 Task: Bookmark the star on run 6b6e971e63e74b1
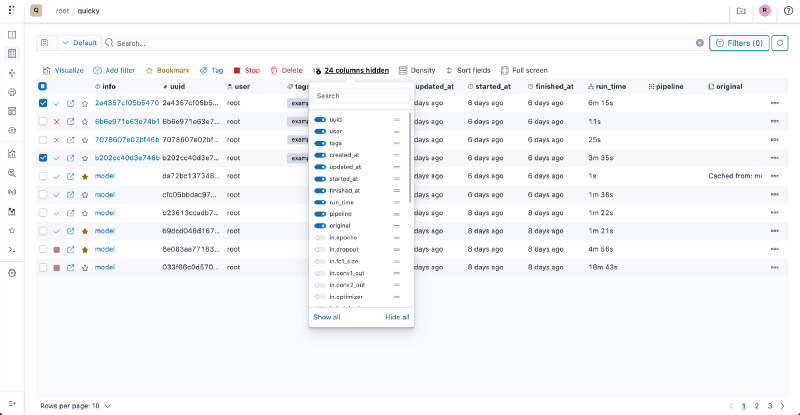coord(85,121)
